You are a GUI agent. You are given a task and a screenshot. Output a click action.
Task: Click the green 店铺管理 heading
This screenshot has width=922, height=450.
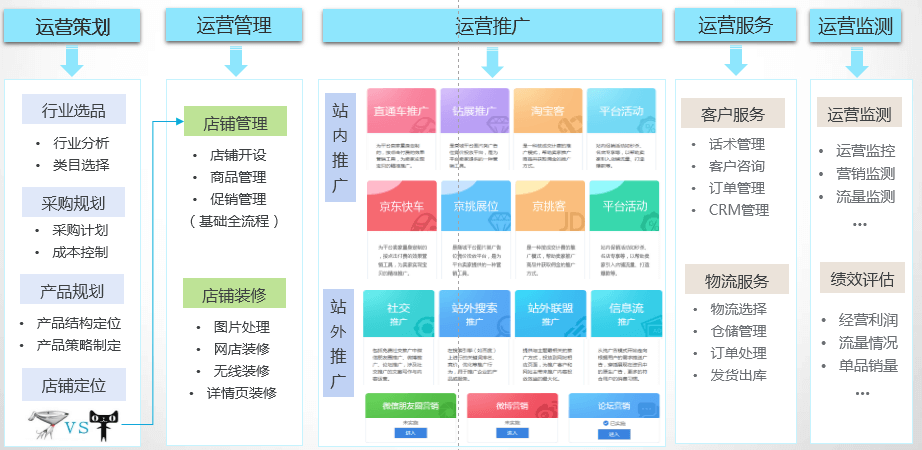coord(235,122)
